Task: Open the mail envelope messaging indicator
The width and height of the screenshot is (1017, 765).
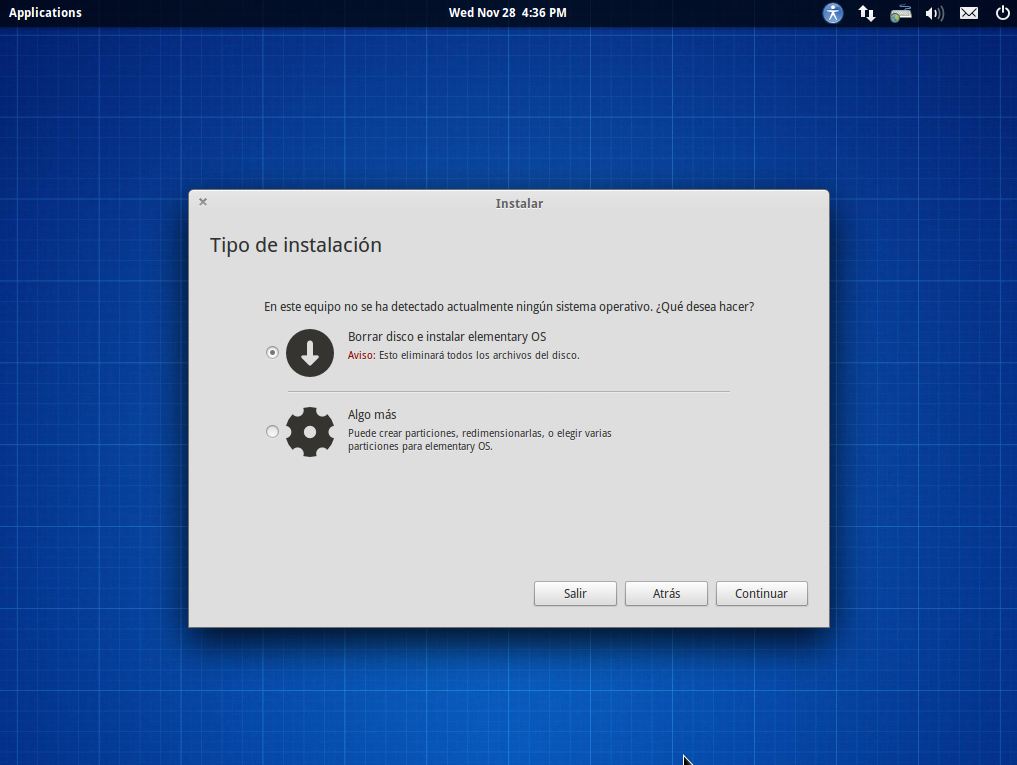Action: (969, 13)
